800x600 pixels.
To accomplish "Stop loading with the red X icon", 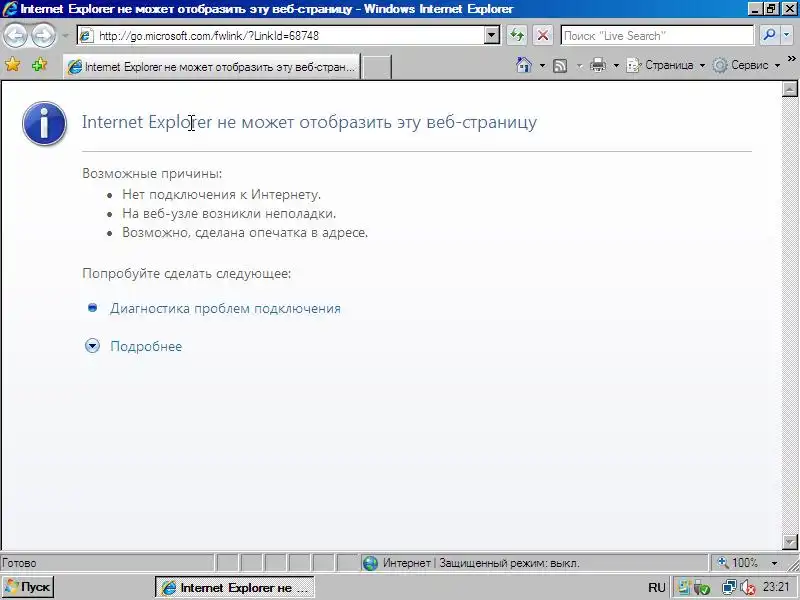I will click(x=543, y=35).
